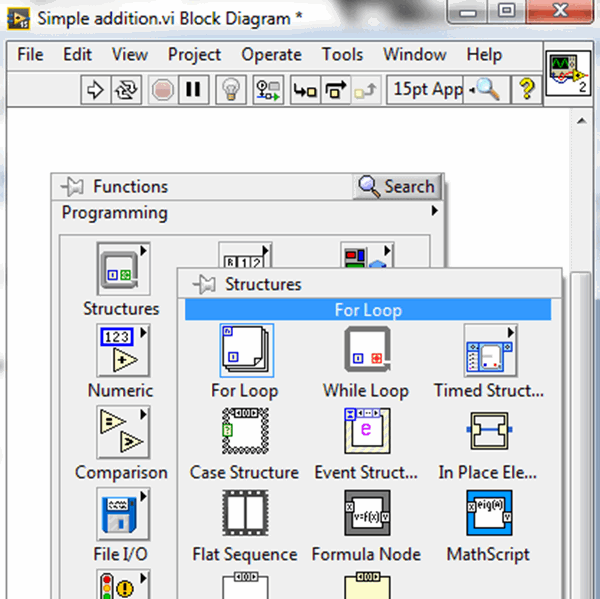The height and width of the screenshot is (599, 600).
Task: Open the Structures subpalette icon
Action: point(123,269)
